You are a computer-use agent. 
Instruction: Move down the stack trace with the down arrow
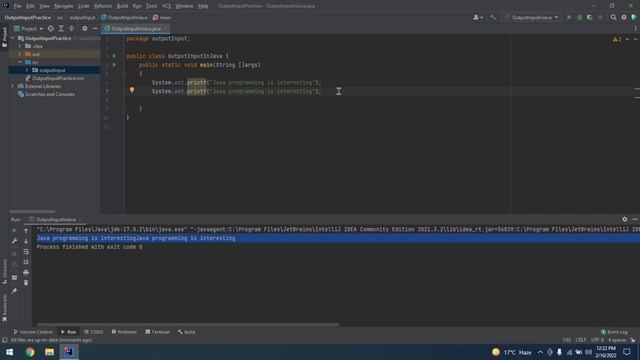pos(26,241)
